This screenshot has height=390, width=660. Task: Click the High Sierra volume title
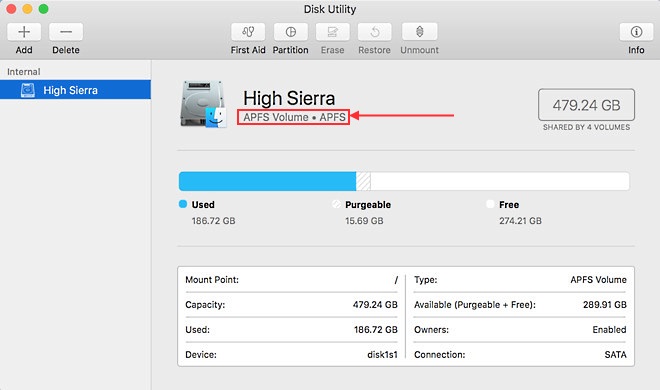coord(289,98)
